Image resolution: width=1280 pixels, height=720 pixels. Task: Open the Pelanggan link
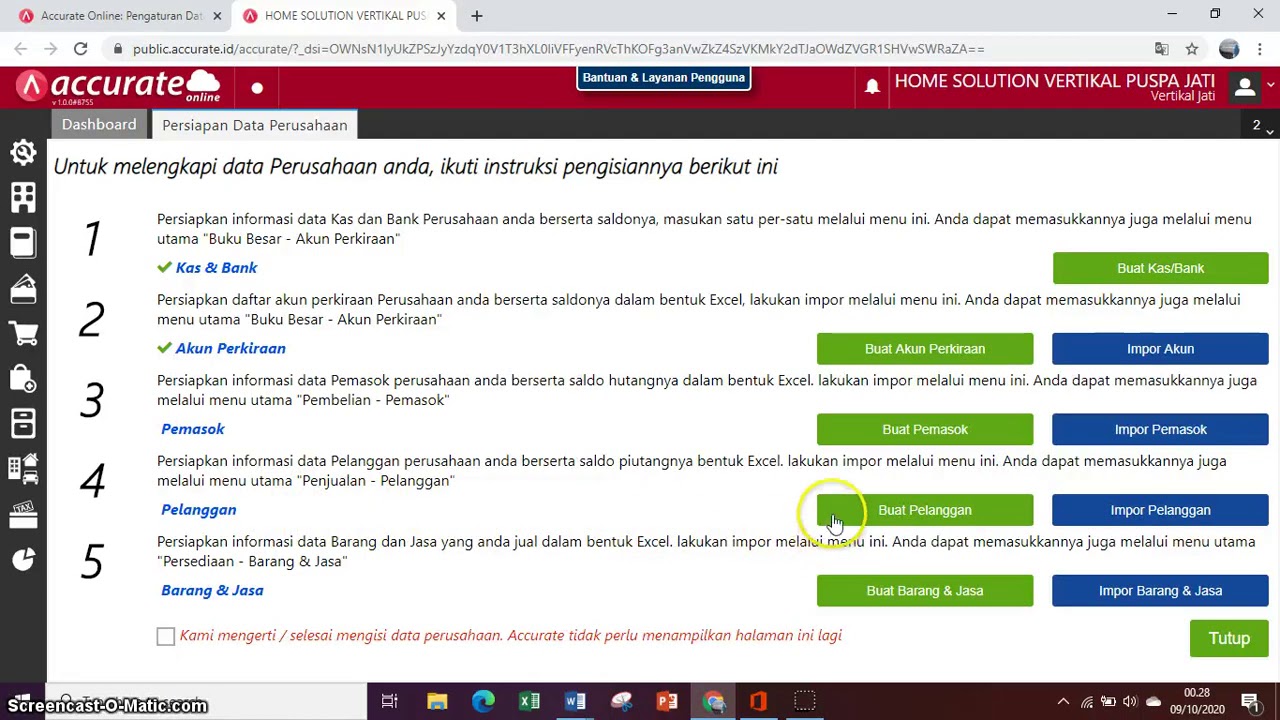(x=199, y=510)
